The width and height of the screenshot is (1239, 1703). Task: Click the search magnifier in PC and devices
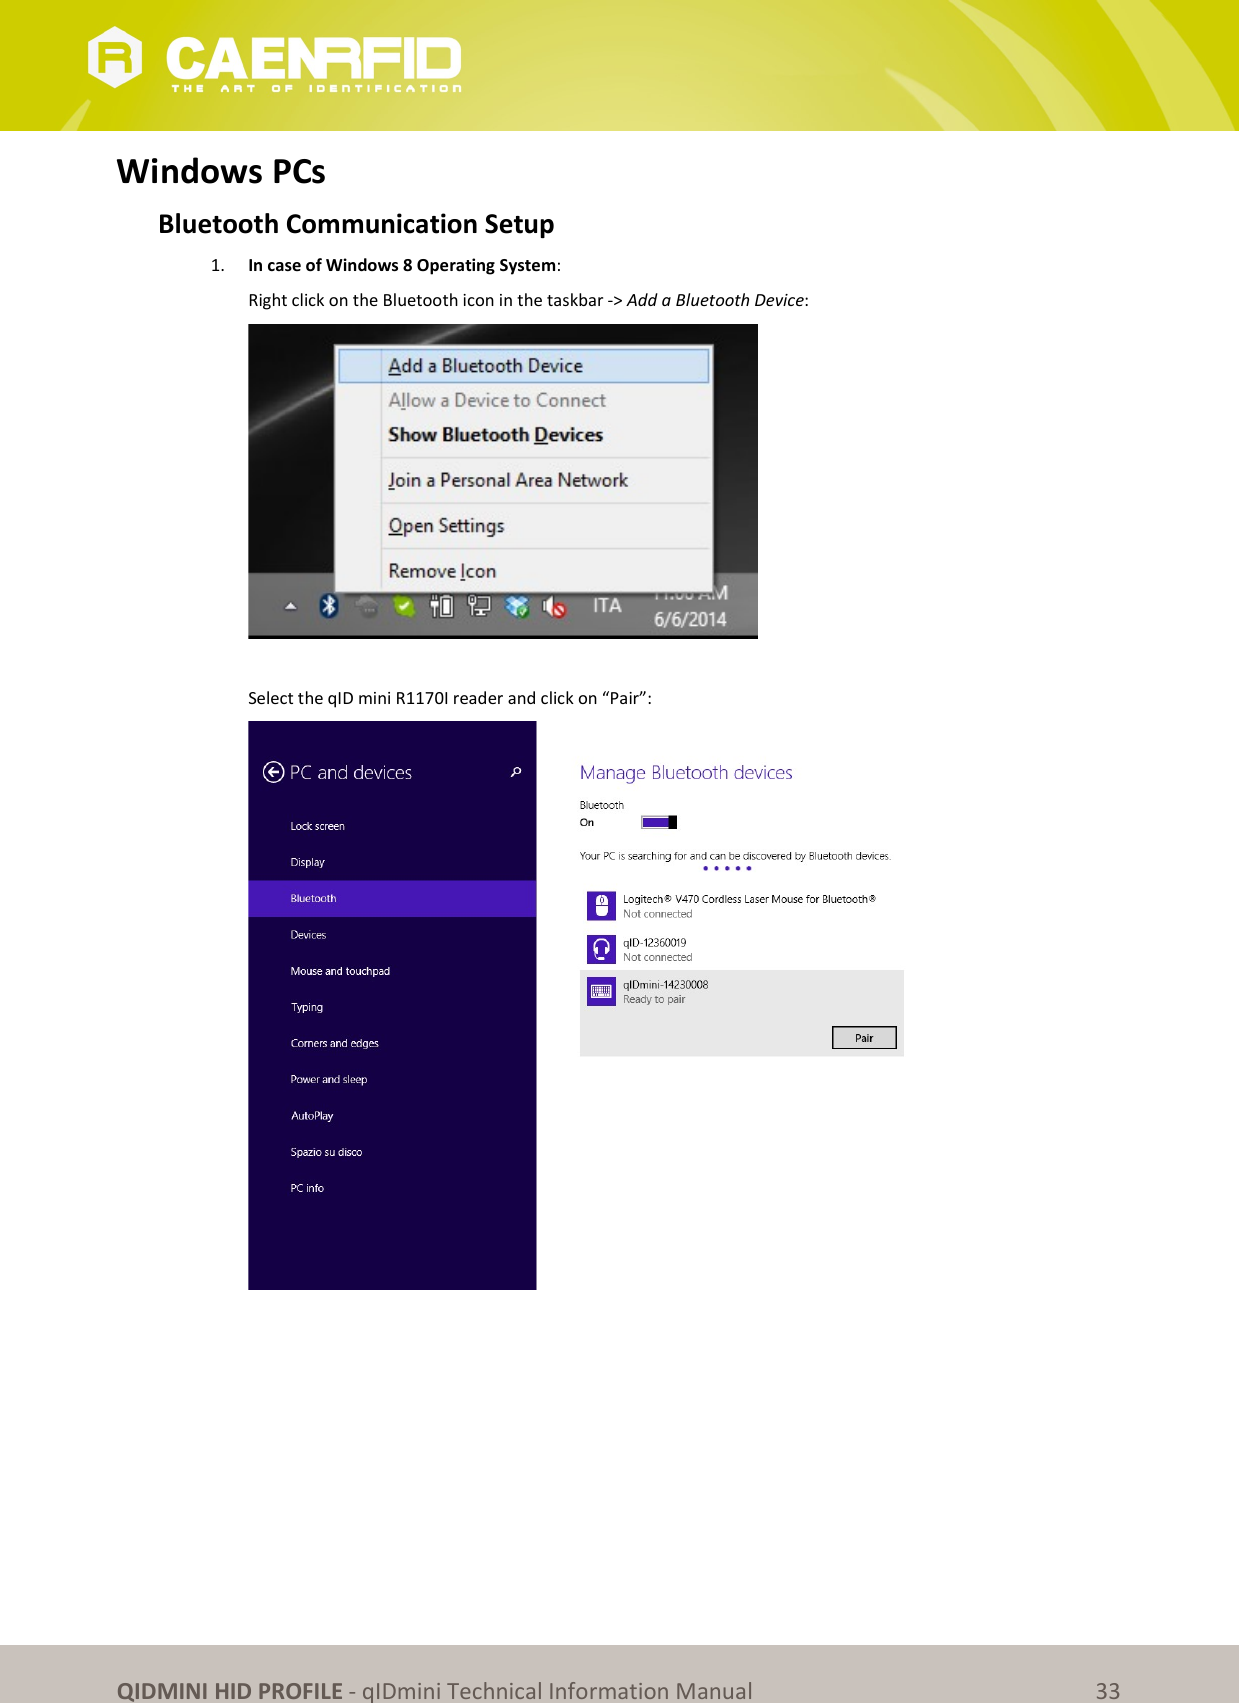click(516, 772)
